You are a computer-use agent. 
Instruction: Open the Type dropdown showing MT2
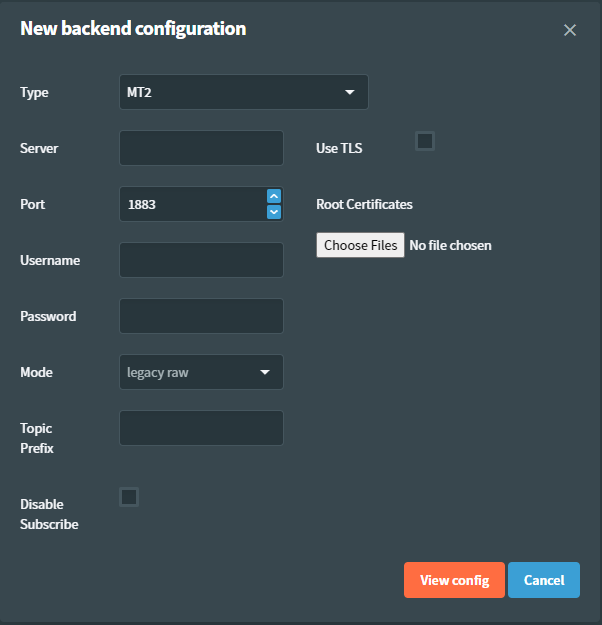tap(243, 92)
